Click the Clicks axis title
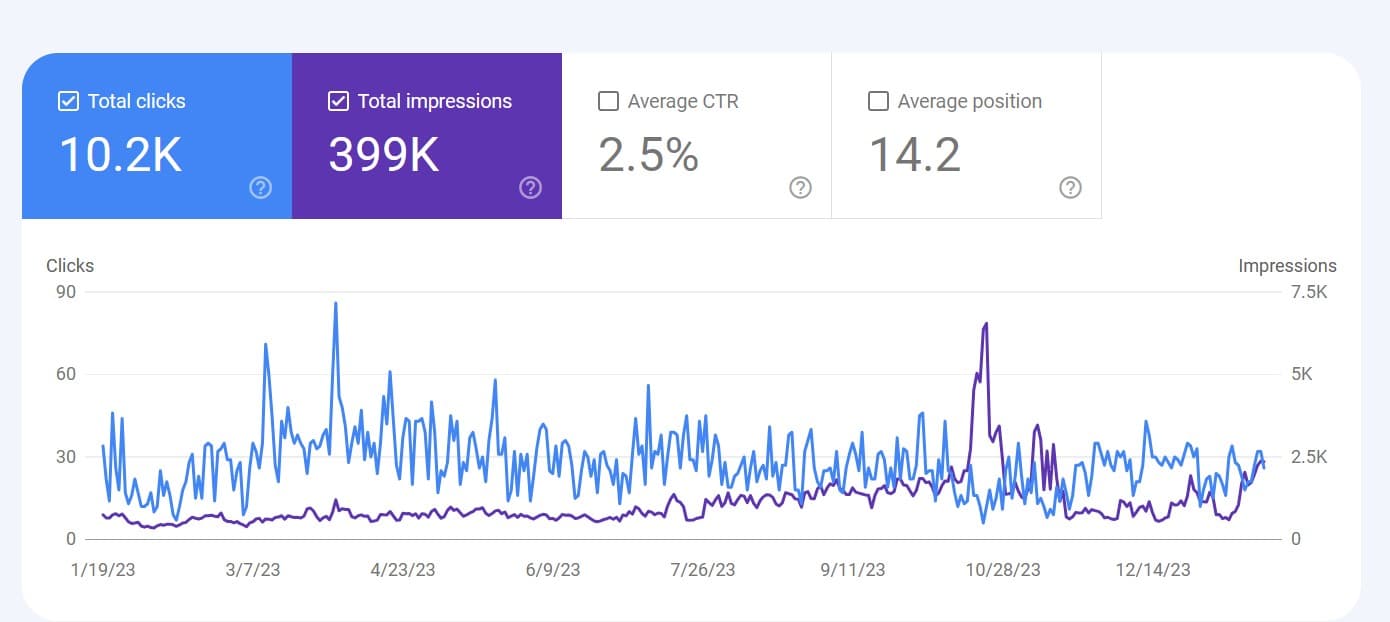This screenshot has height=622, width=1390. coord(70,266)
